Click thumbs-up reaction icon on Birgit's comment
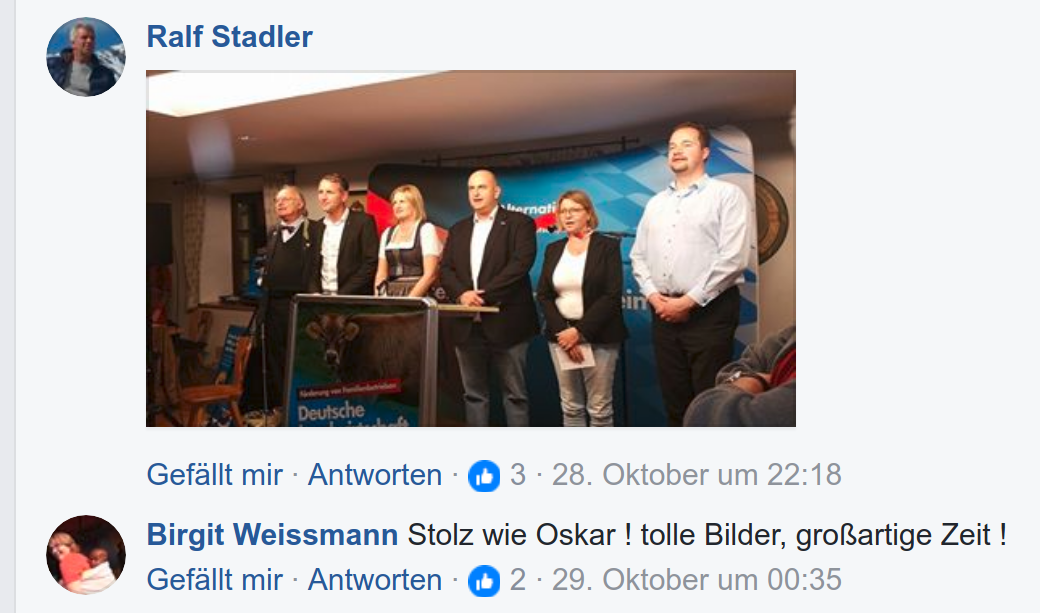The height and width of the screenshot is (613, 1040). (484, 580)
